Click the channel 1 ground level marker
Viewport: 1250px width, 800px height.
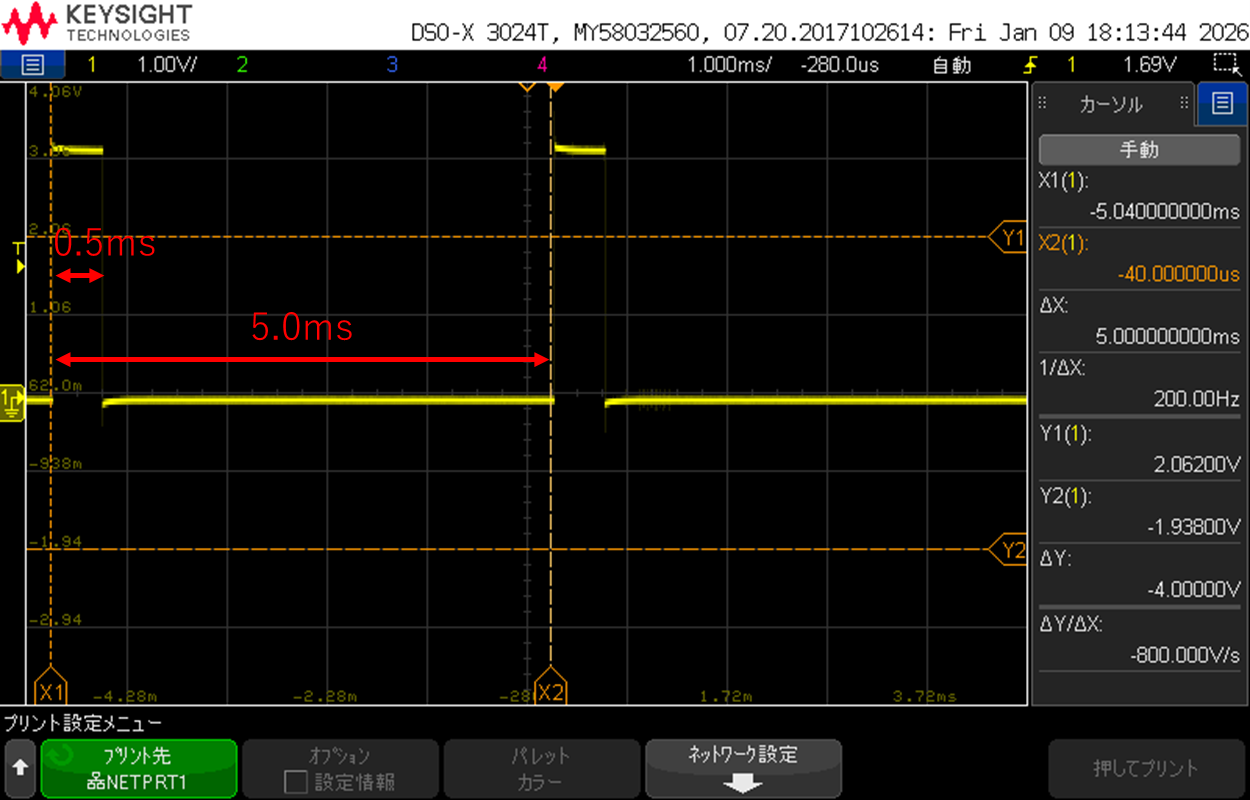(x=12, y=400)
